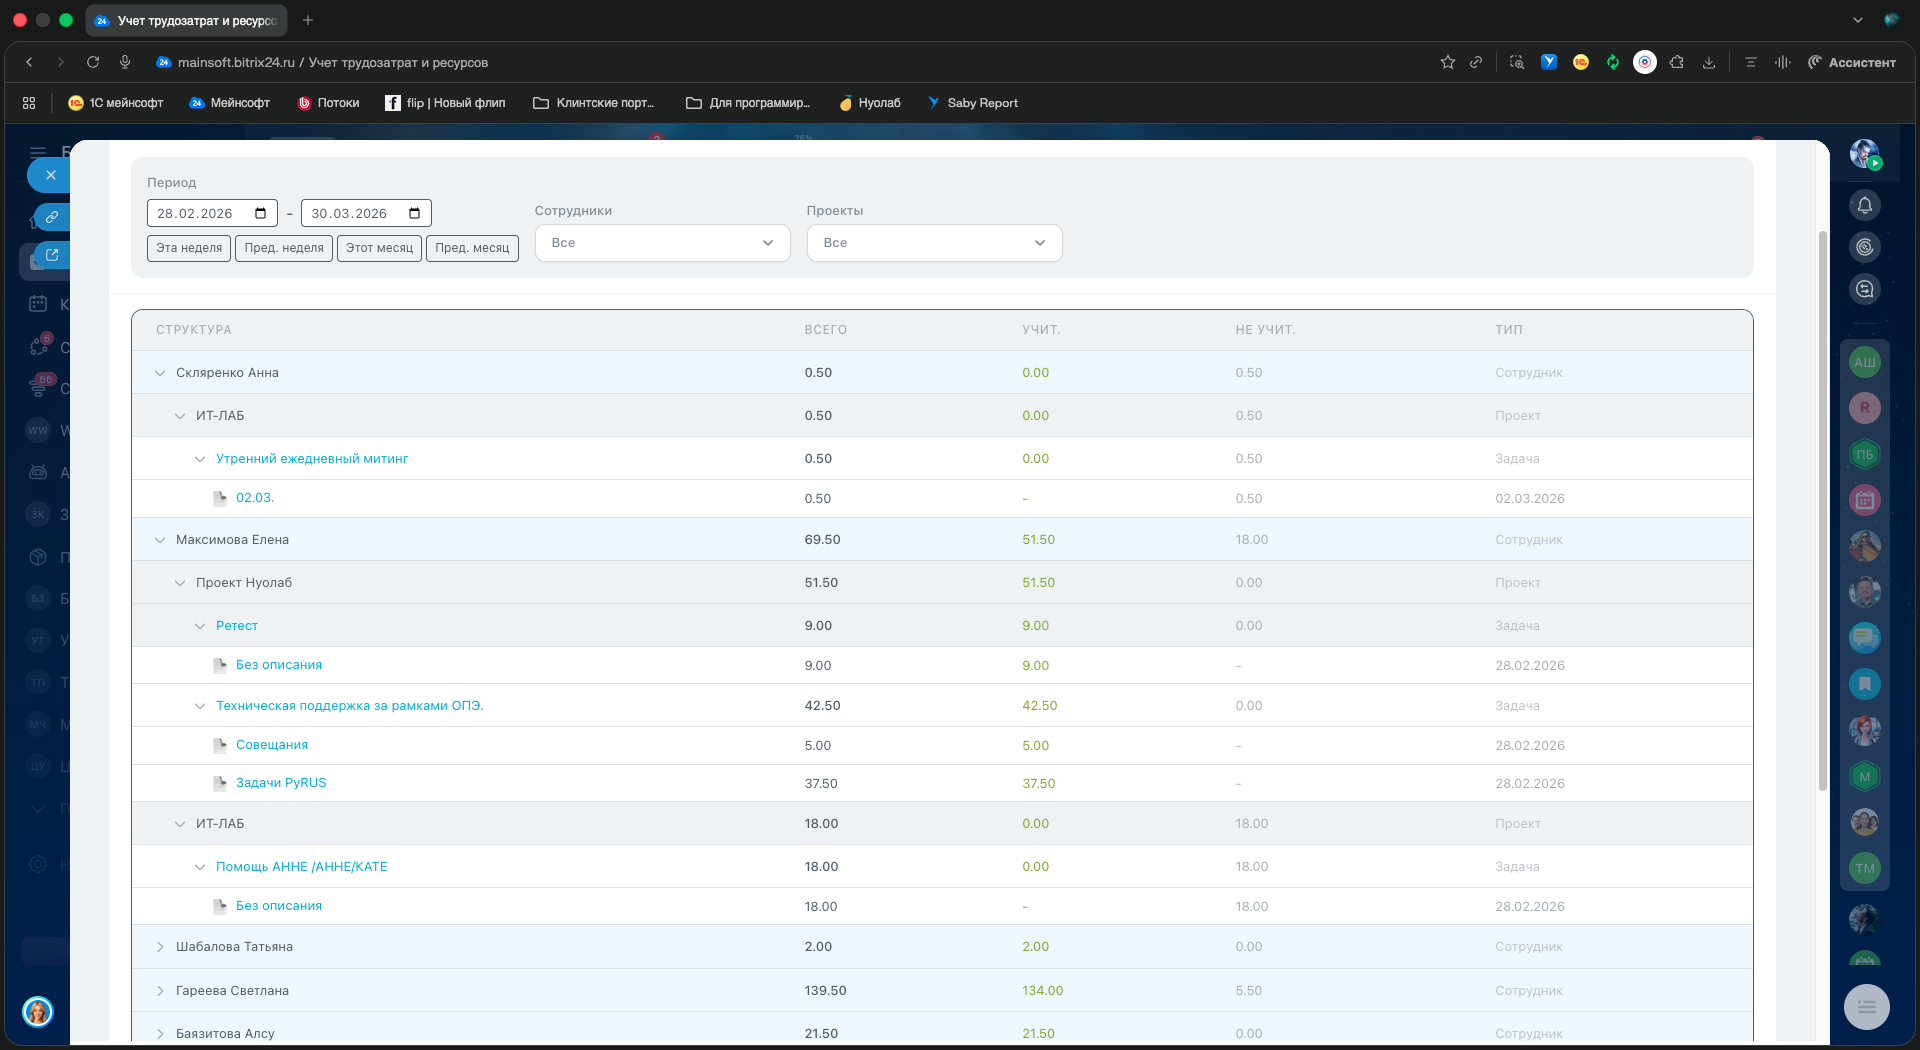
Task: Collapse Максимова Елена row
Action: click(160, 540)
